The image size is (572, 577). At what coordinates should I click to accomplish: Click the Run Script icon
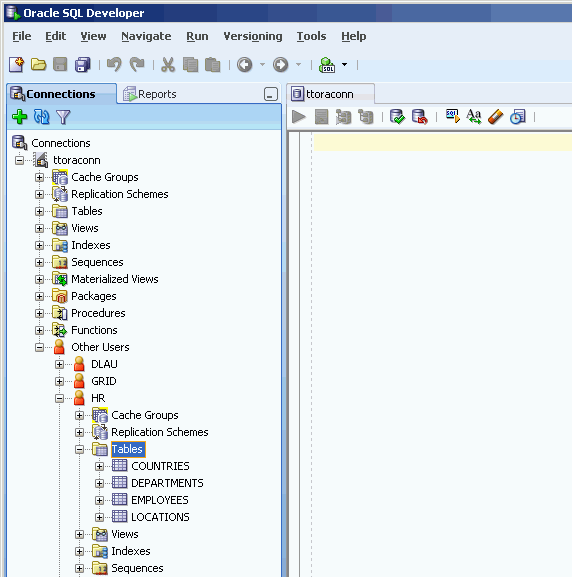(x=321, y=117)
